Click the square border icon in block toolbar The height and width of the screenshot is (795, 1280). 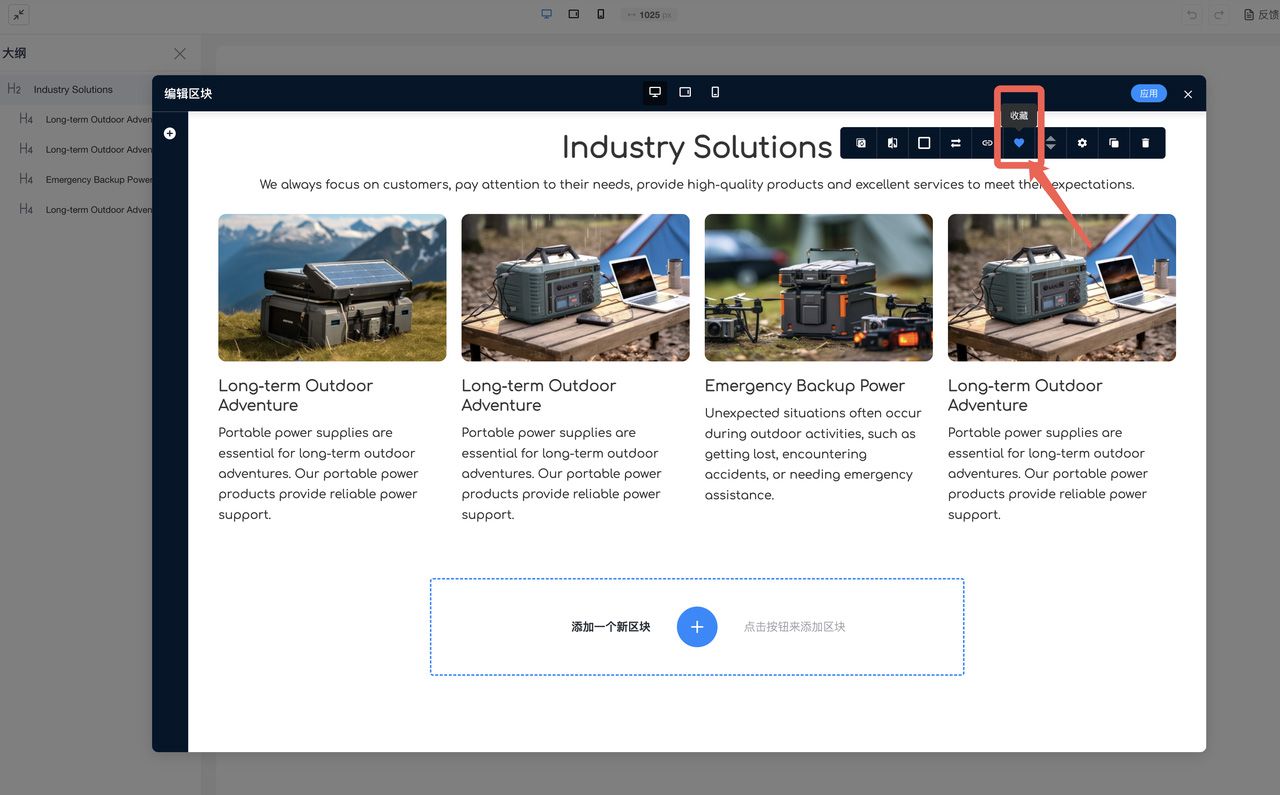tap(924, 143)
